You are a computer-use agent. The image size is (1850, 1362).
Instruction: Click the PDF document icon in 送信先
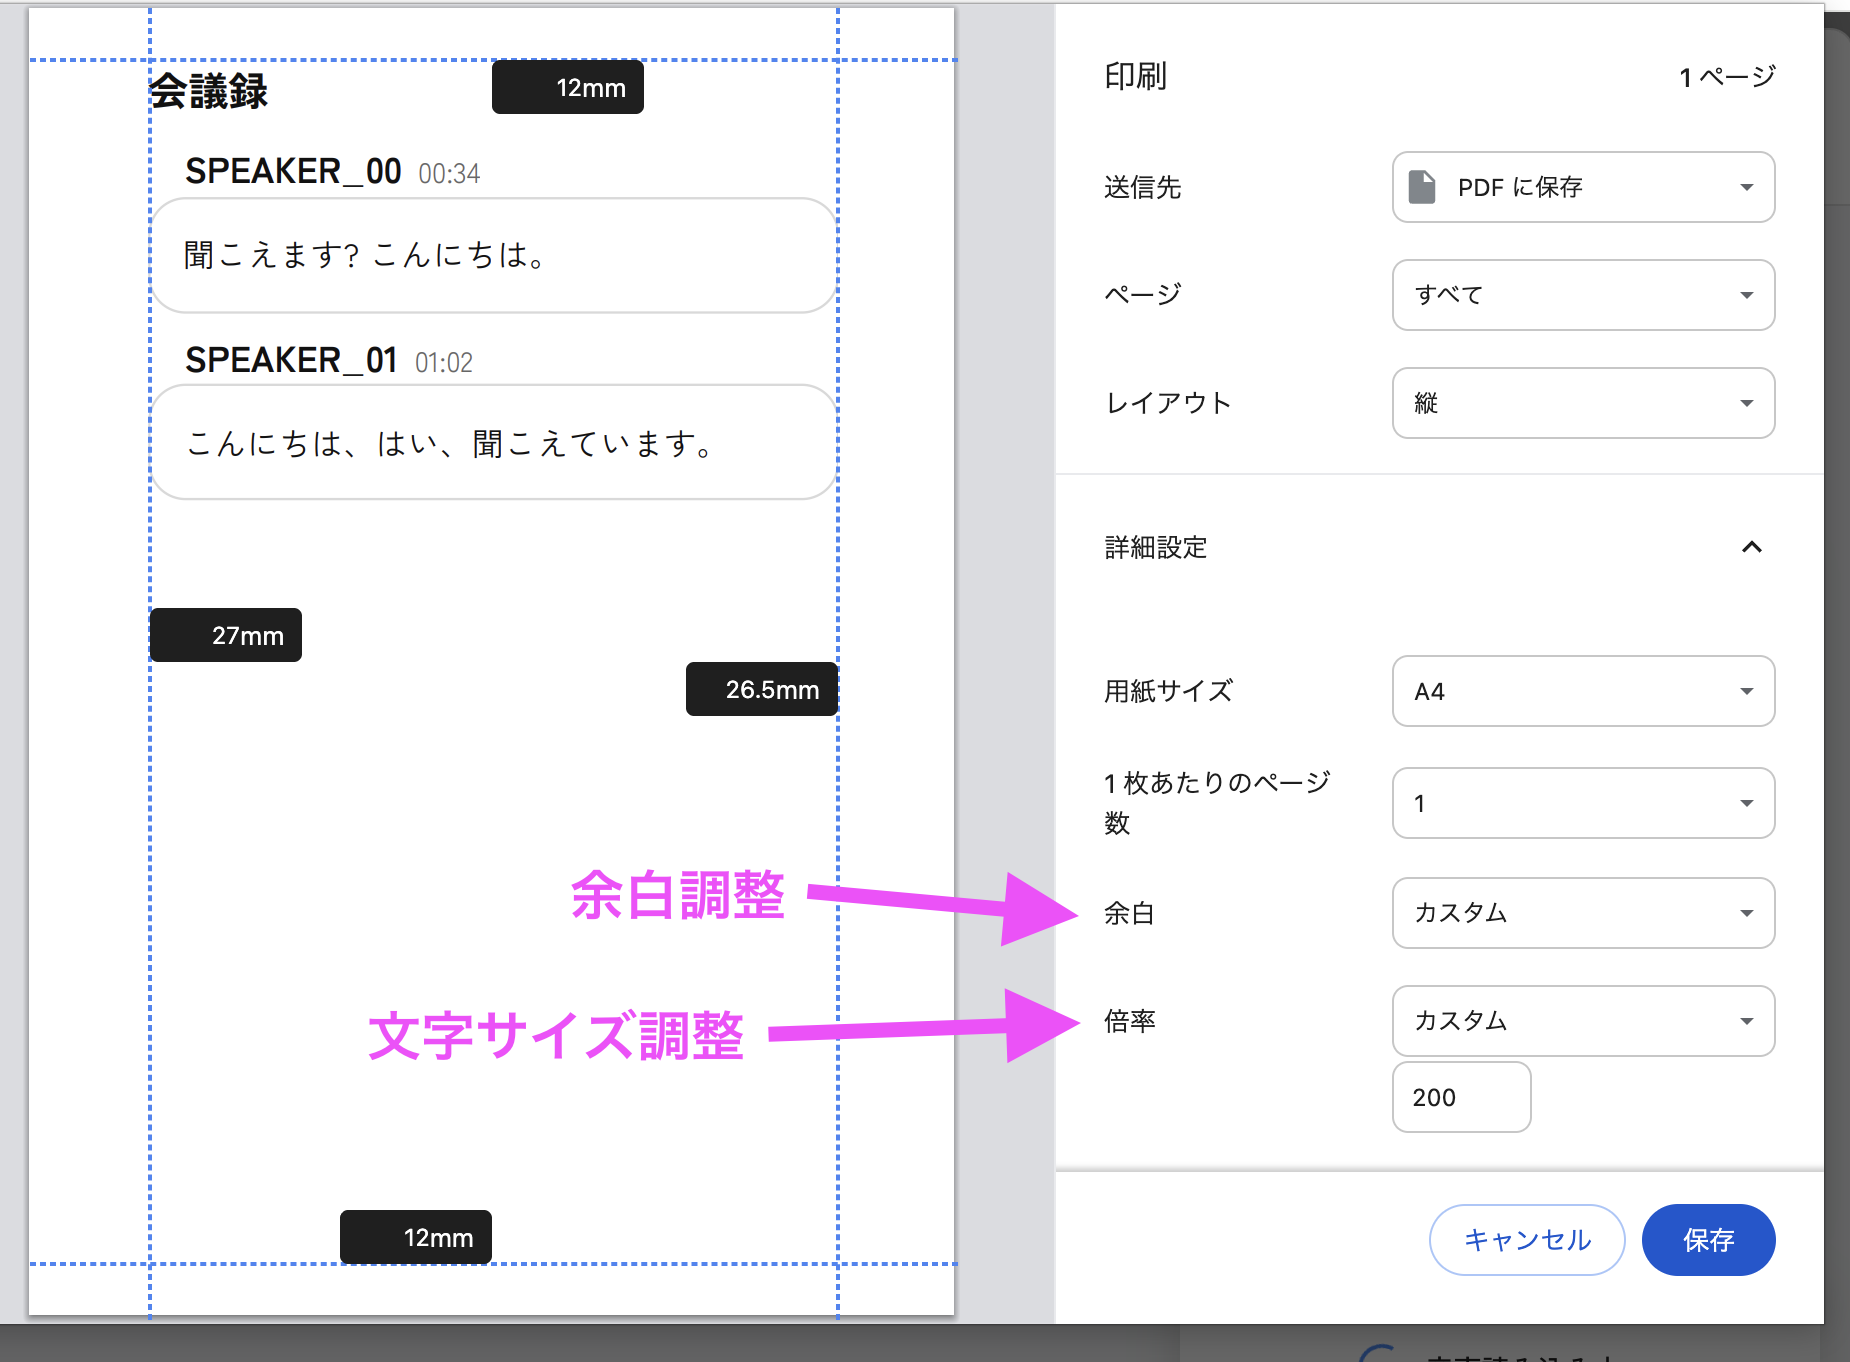click(1422, 187)
